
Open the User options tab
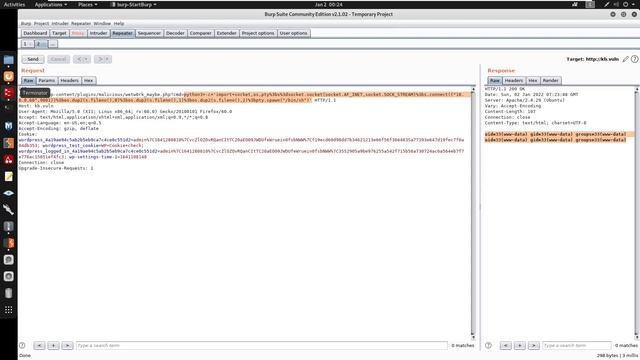[293, 33]
